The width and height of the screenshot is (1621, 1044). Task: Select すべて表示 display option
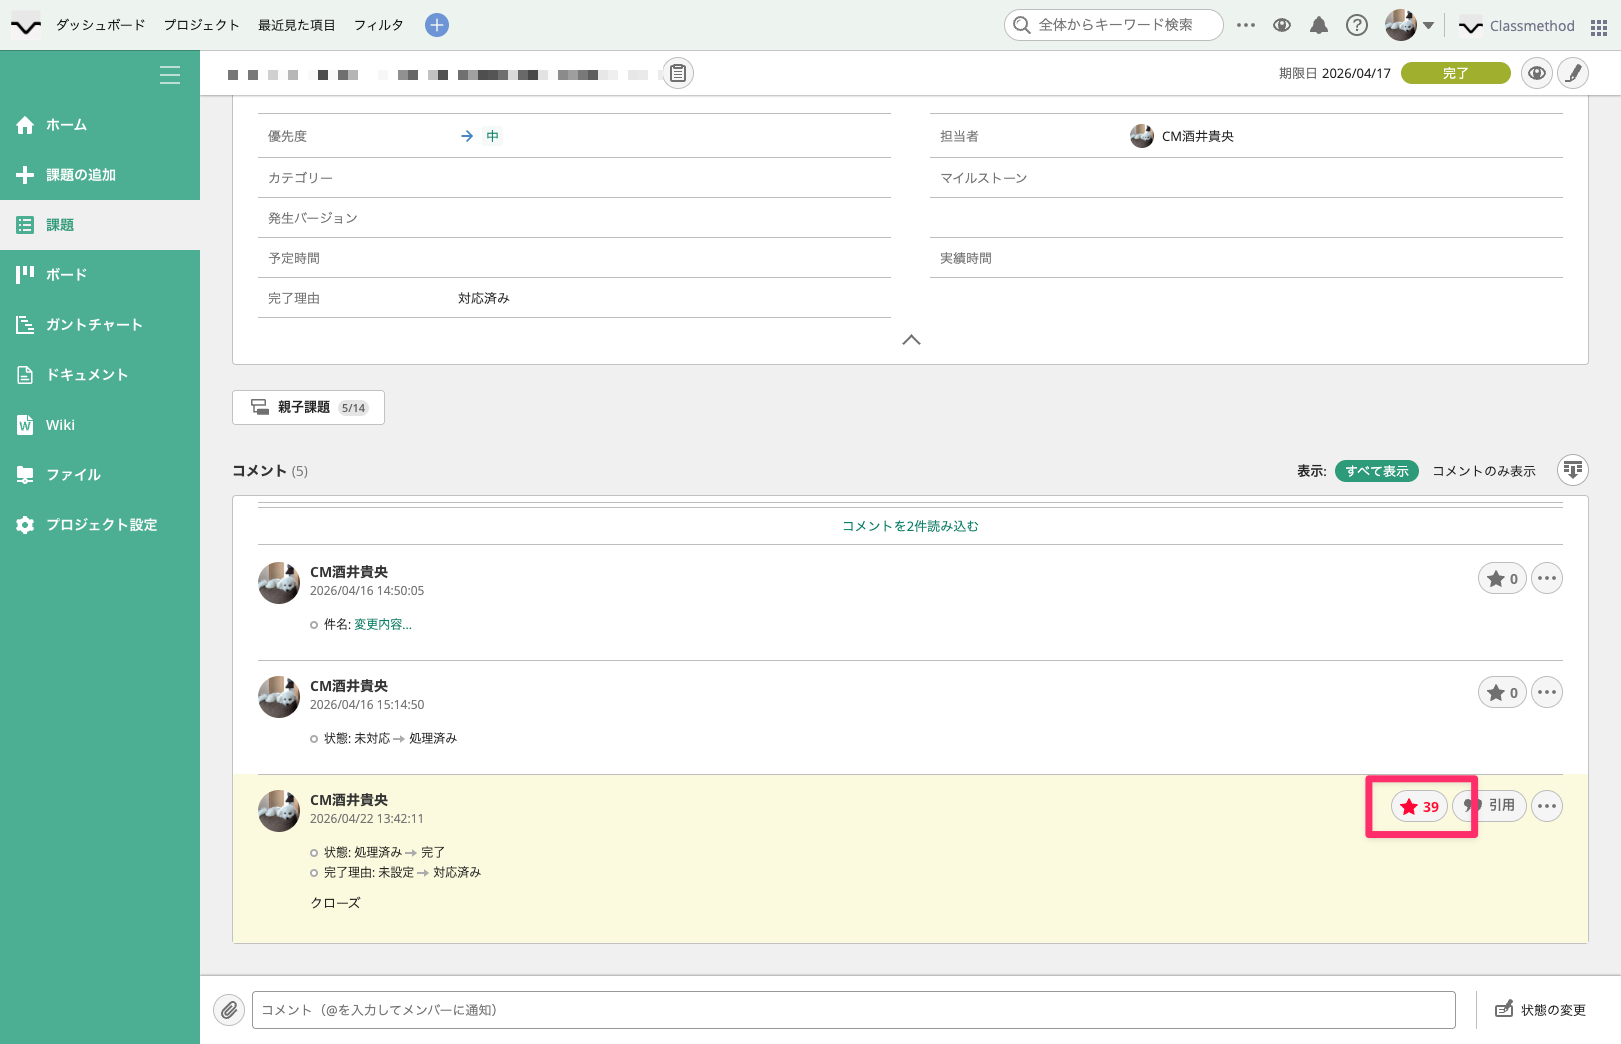tap(1376, 471)
